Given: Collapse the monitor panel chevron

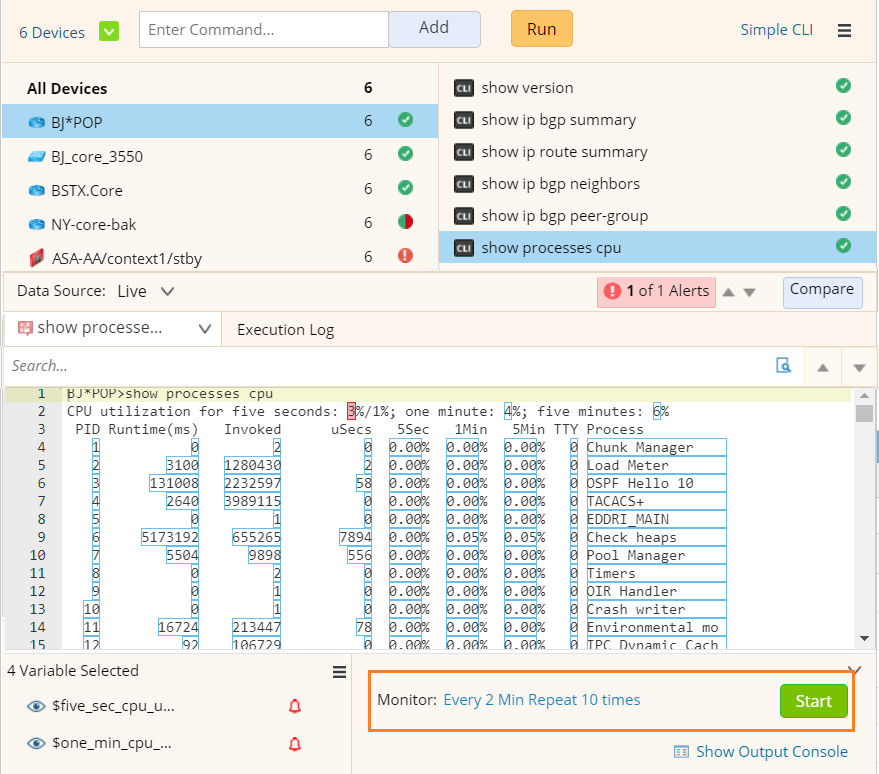Looking at the screenshot, I should pyautogui.click(x=854, y=670).
